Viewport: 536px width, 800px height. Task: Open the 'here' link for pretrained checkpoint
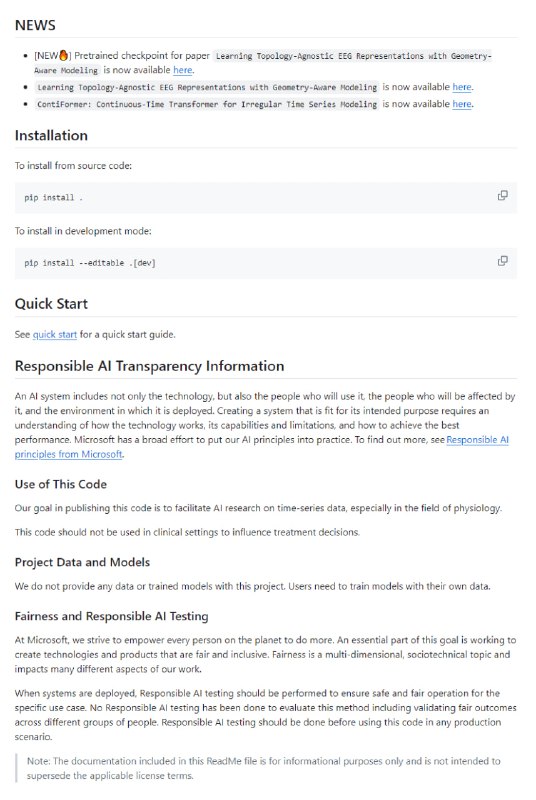pyautogui.click(x=183, y=70)
